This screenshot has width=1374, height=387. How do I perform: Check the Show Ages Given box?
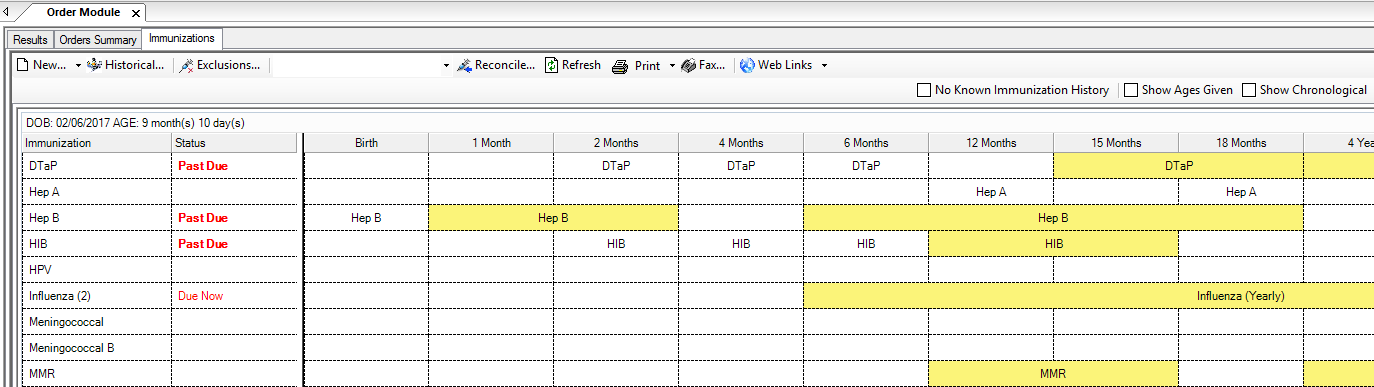tap(1131, 90)
